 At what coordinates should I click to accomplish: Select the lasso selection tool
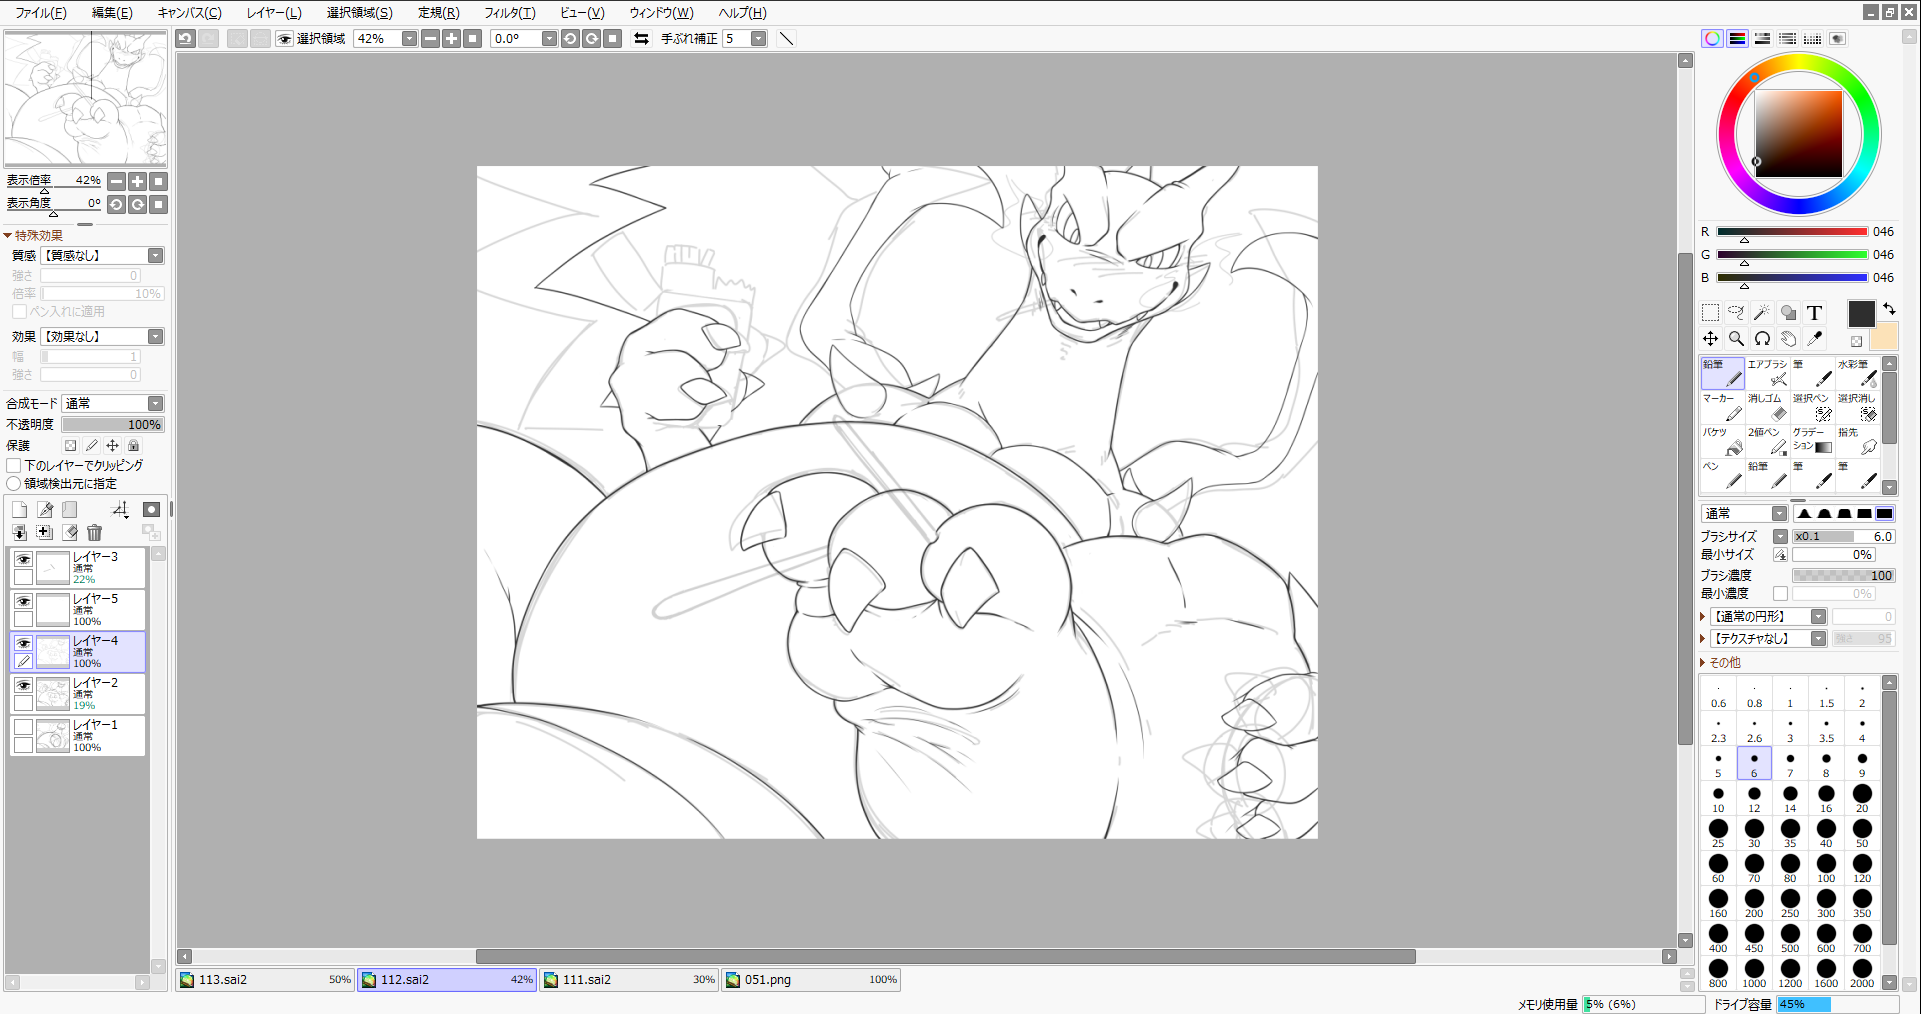pos(1736,313)
